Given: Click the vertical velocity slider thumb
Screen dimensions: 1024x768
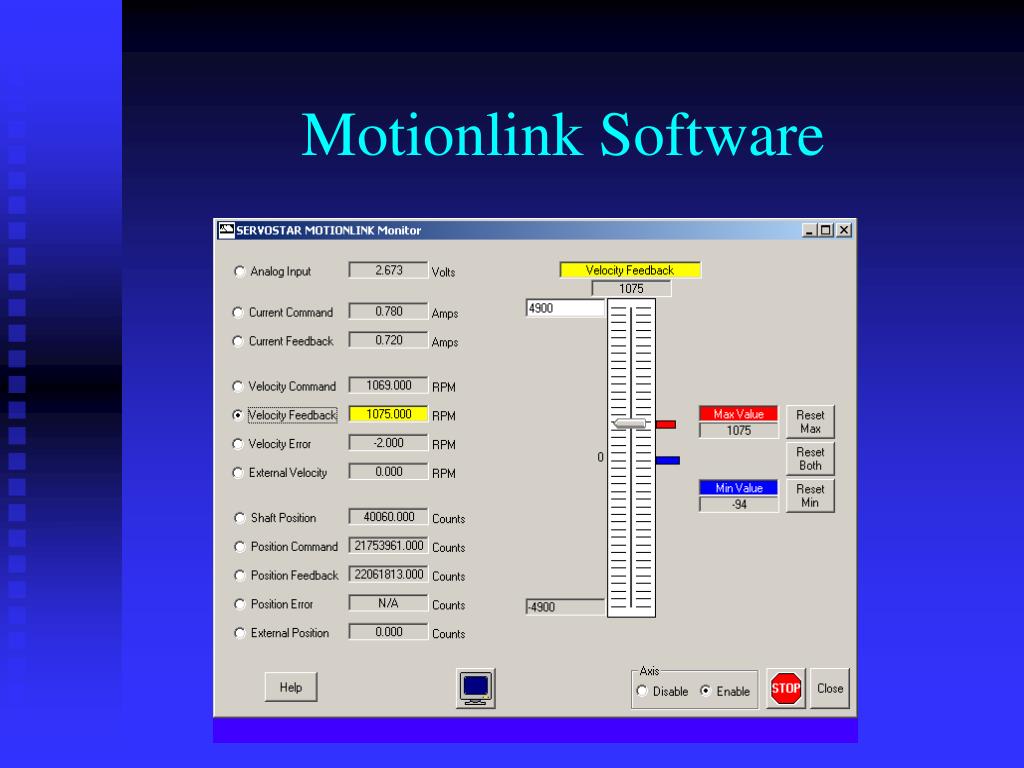Looking at the screenshot, I should [x=630, y=423].
